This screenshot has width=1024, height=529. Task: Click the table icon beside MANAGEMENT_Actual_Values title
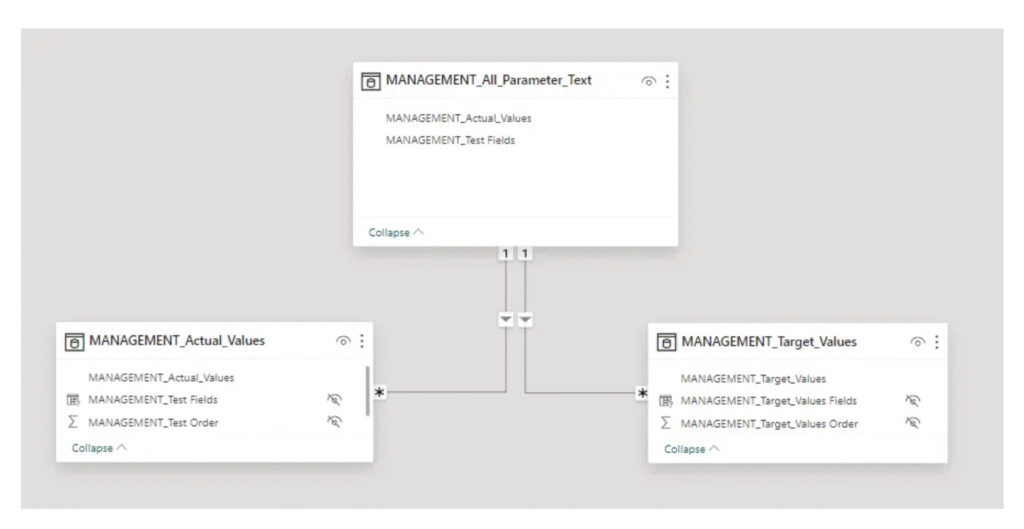pyautogui.click(x=74, y=341)
